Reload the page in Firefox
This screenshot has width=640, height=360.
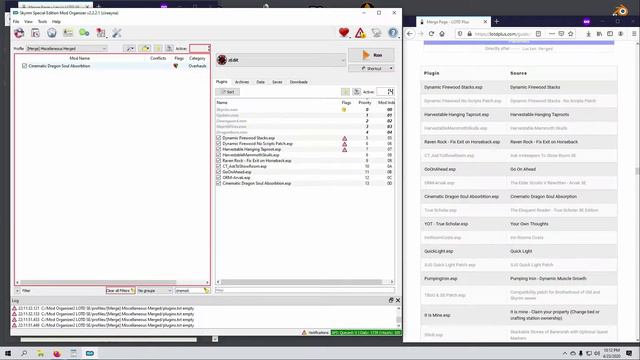click(431, 34)
